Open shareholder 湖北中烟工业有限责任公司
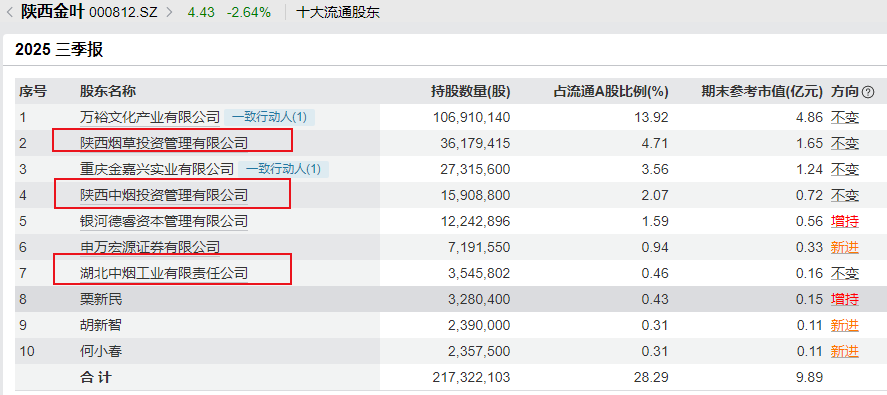The width and height of the screenshot is (887, 395). [x=163, y=273]
